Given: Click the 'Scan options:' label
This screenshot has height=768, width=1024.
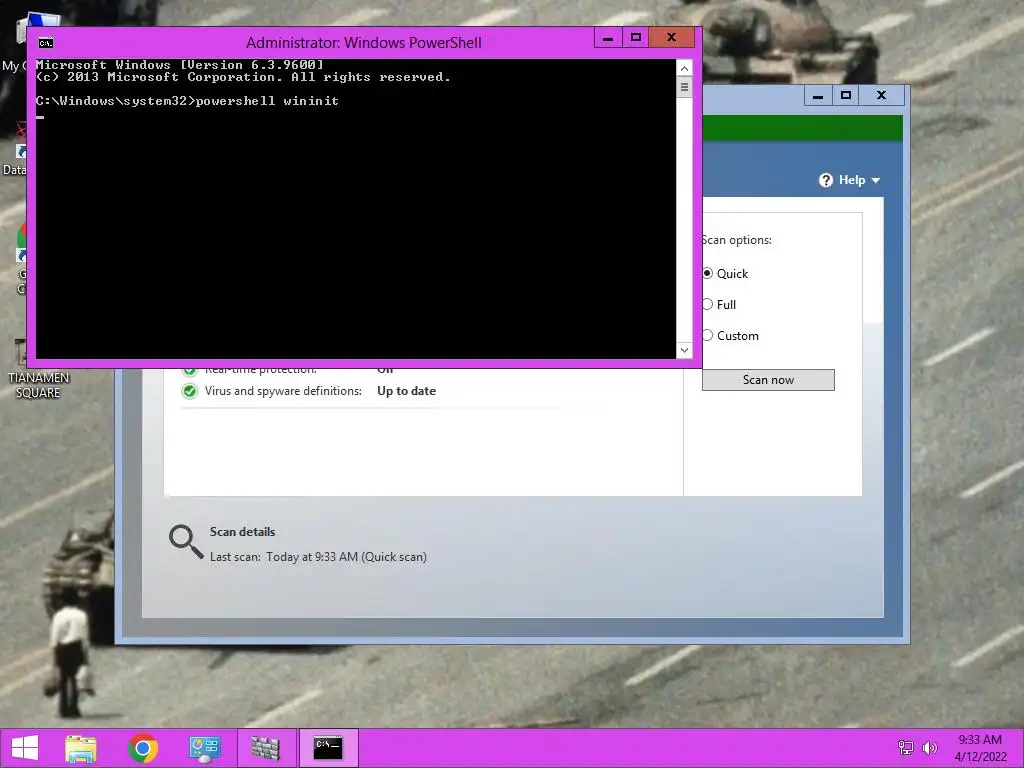Looking at the screenshot, I should (x=737, y=240).
